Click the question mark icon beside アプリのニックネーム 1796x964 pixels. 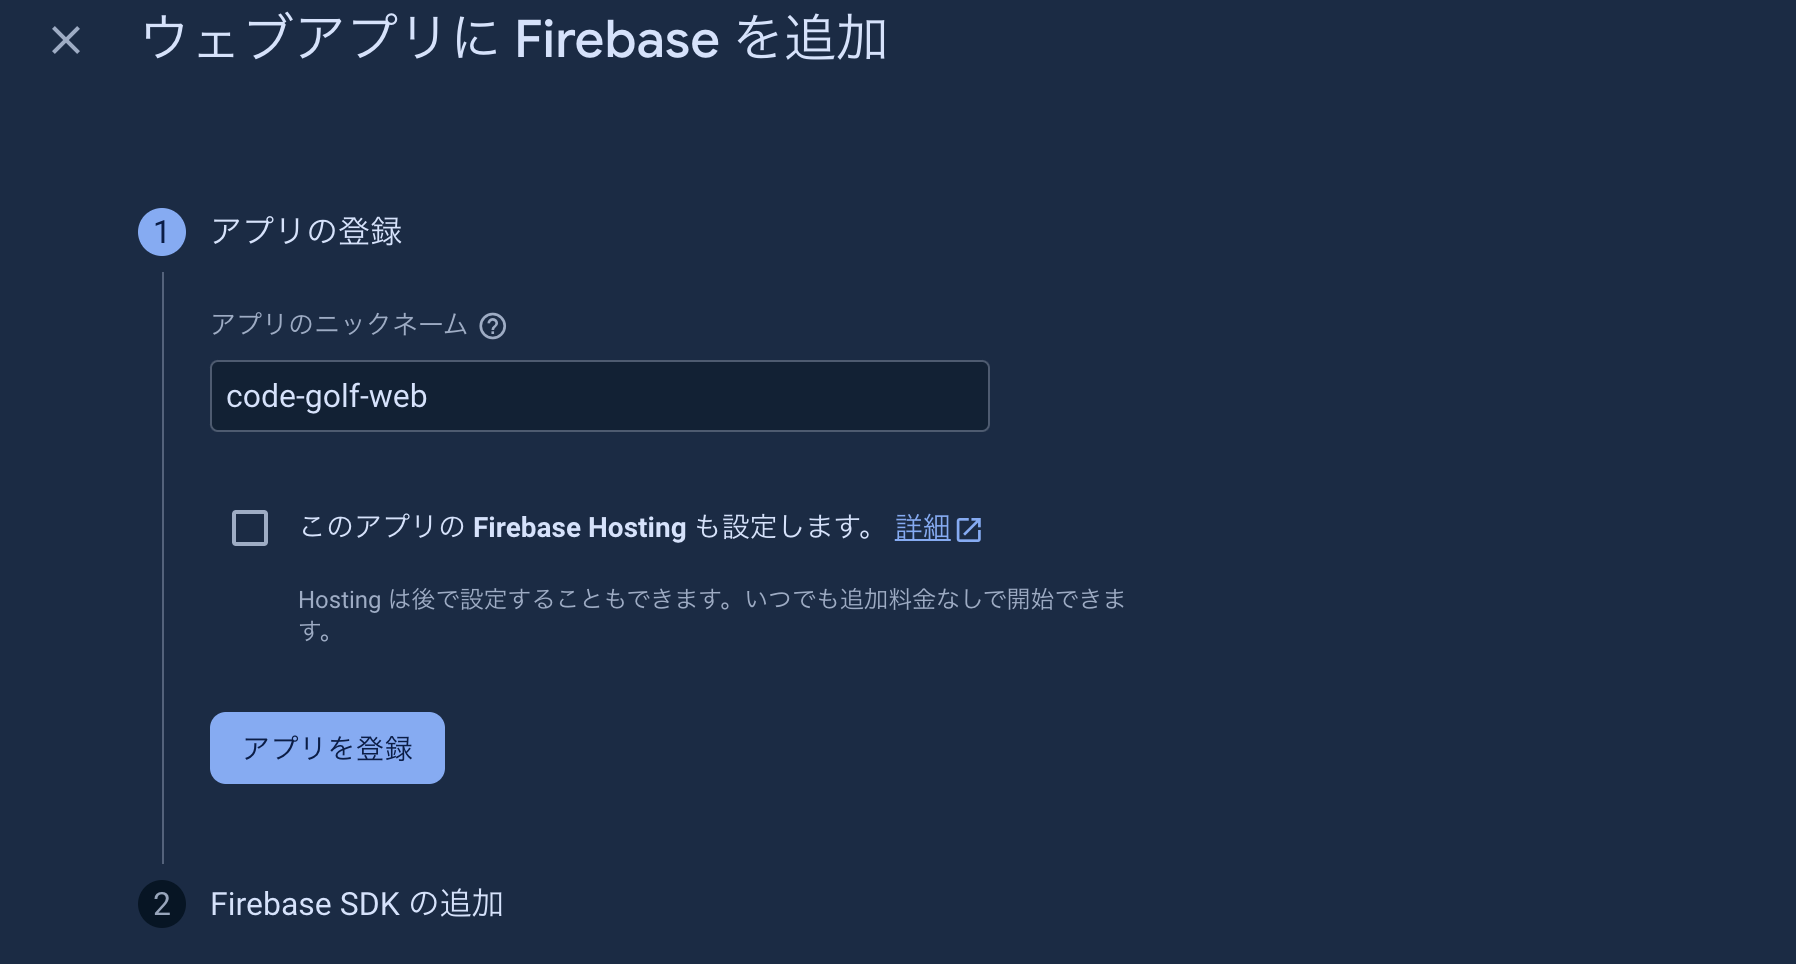(x=492, y=325)
